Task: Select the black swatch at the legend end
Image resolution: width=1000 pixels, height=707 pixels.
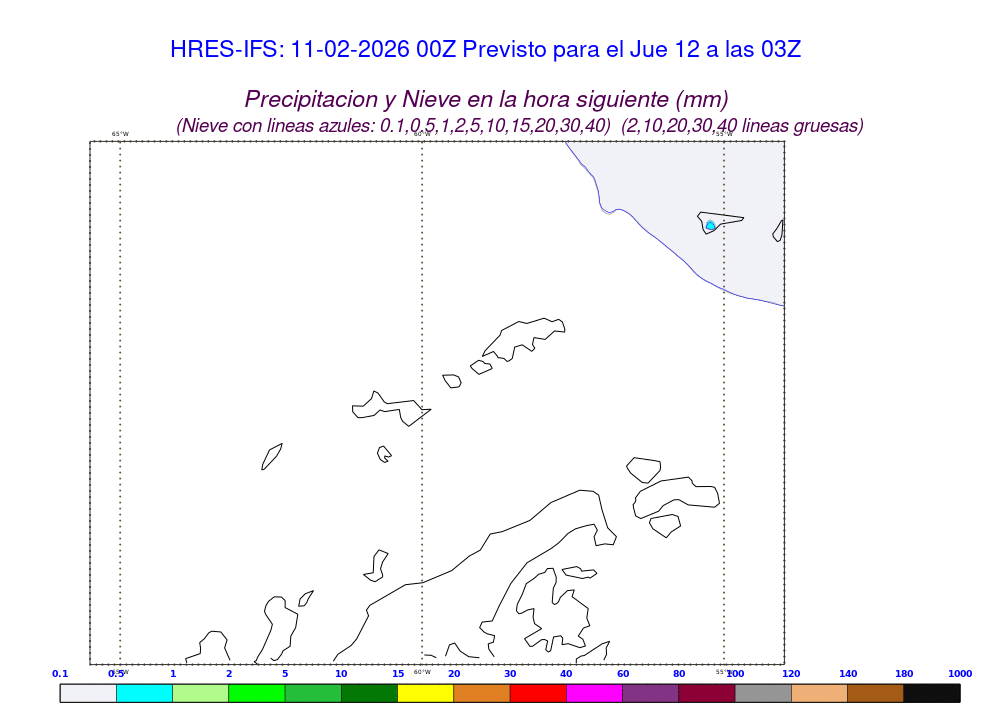Action: 931,692
